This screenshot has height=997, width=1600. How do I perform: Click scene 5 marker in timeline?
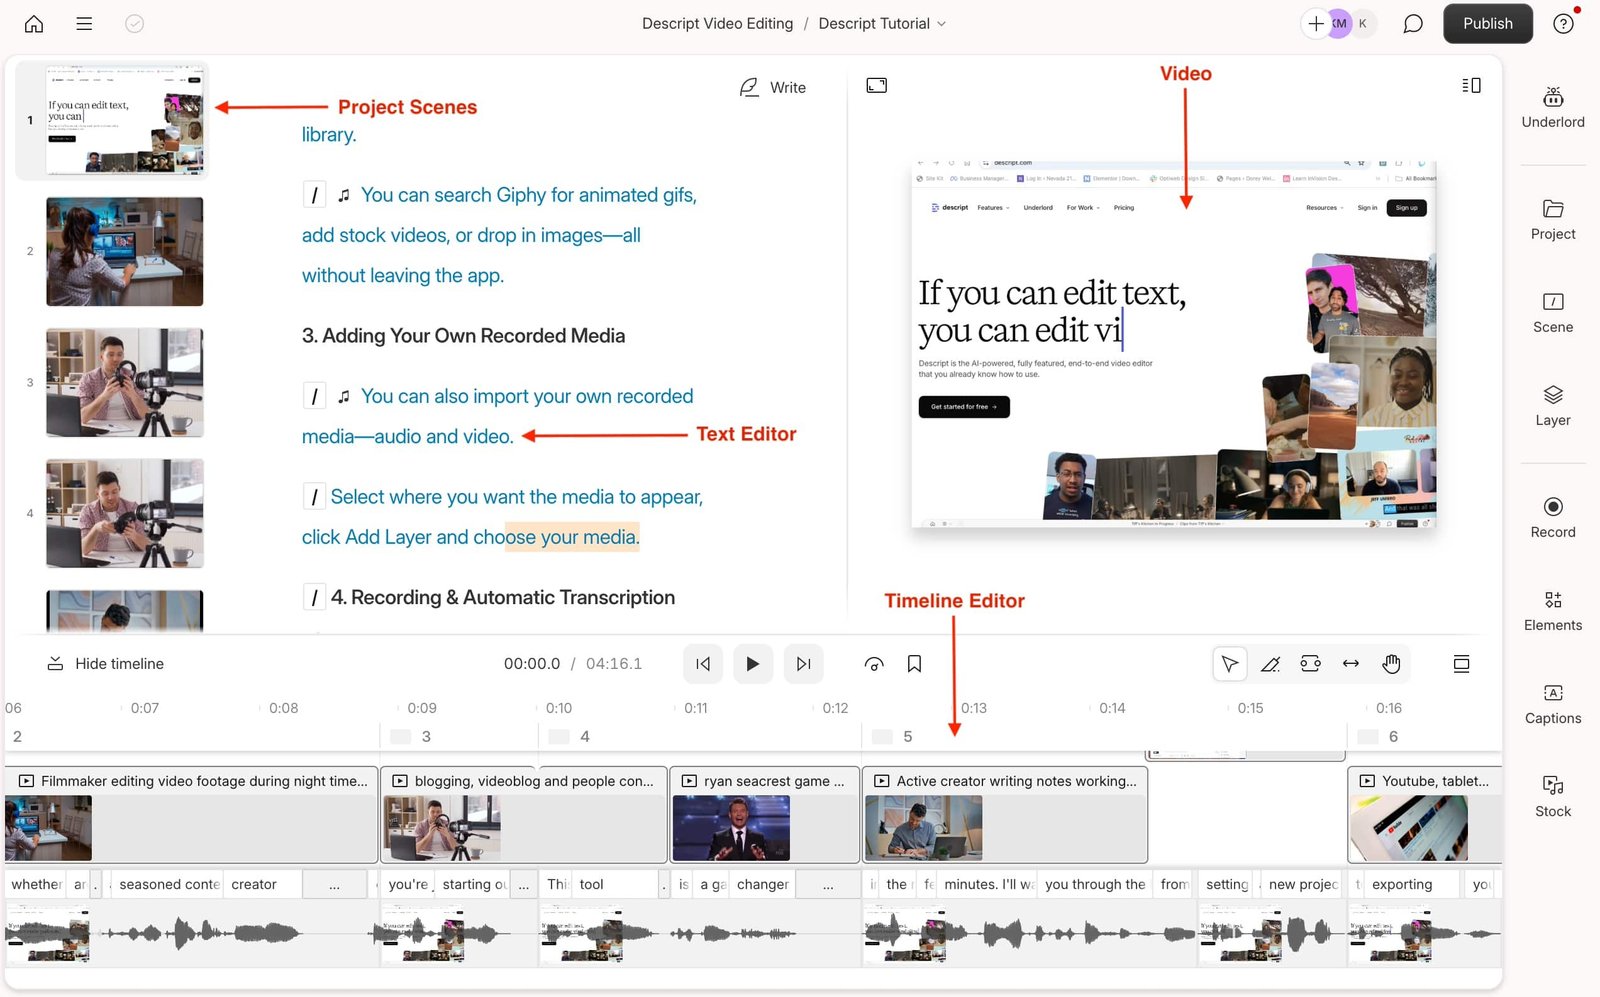tap(893, 737)
